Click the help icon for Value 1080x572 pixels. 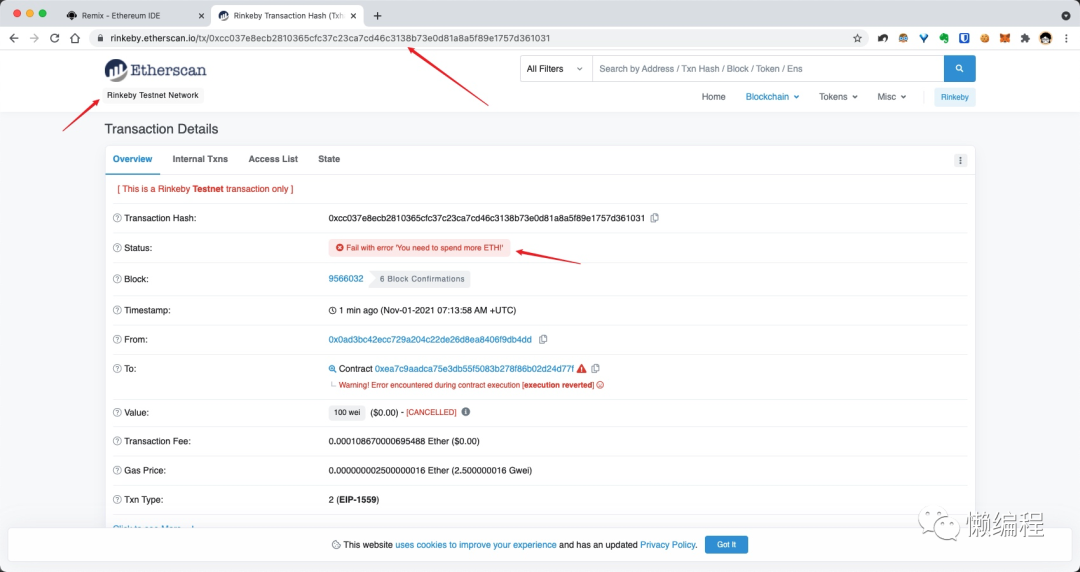[x=117, y=412]
